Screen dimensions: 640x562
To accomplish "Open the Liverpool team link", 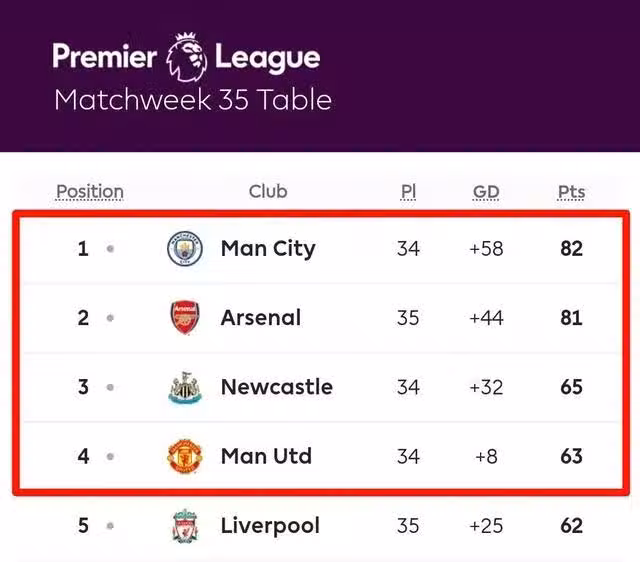I will [270, 525].
